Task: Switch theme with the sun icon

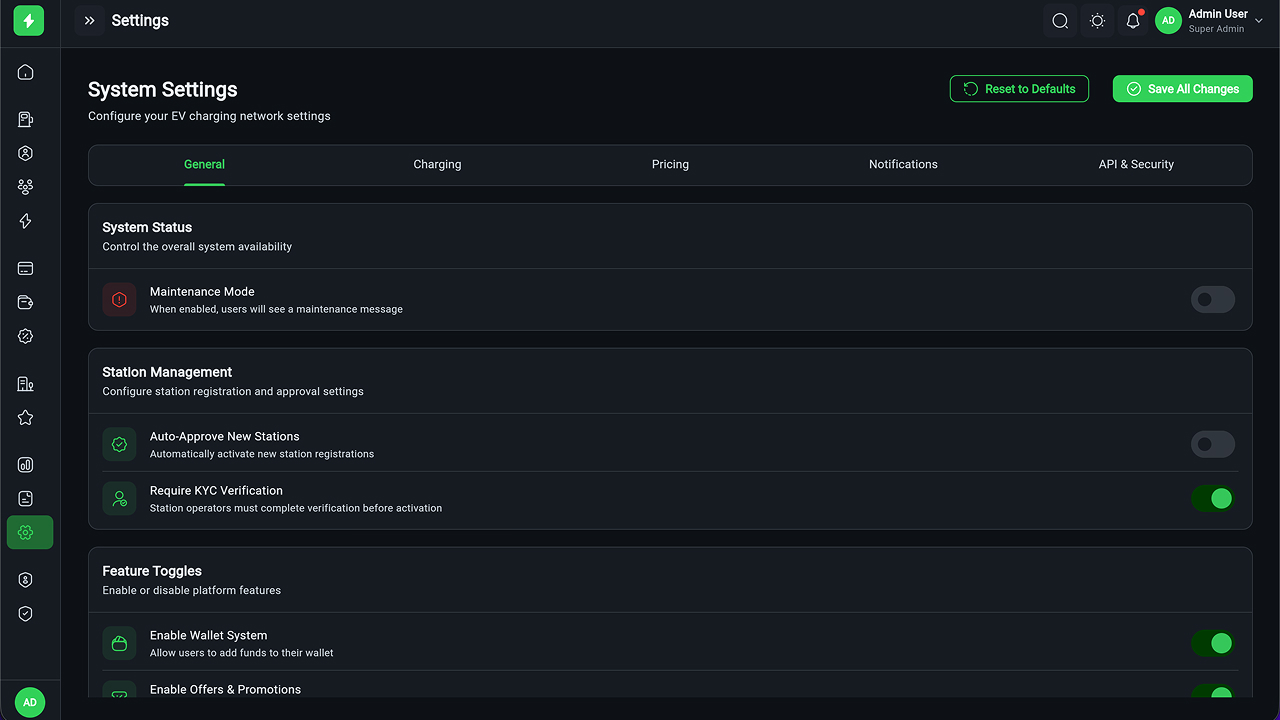Action: (x=1097, y=21)
